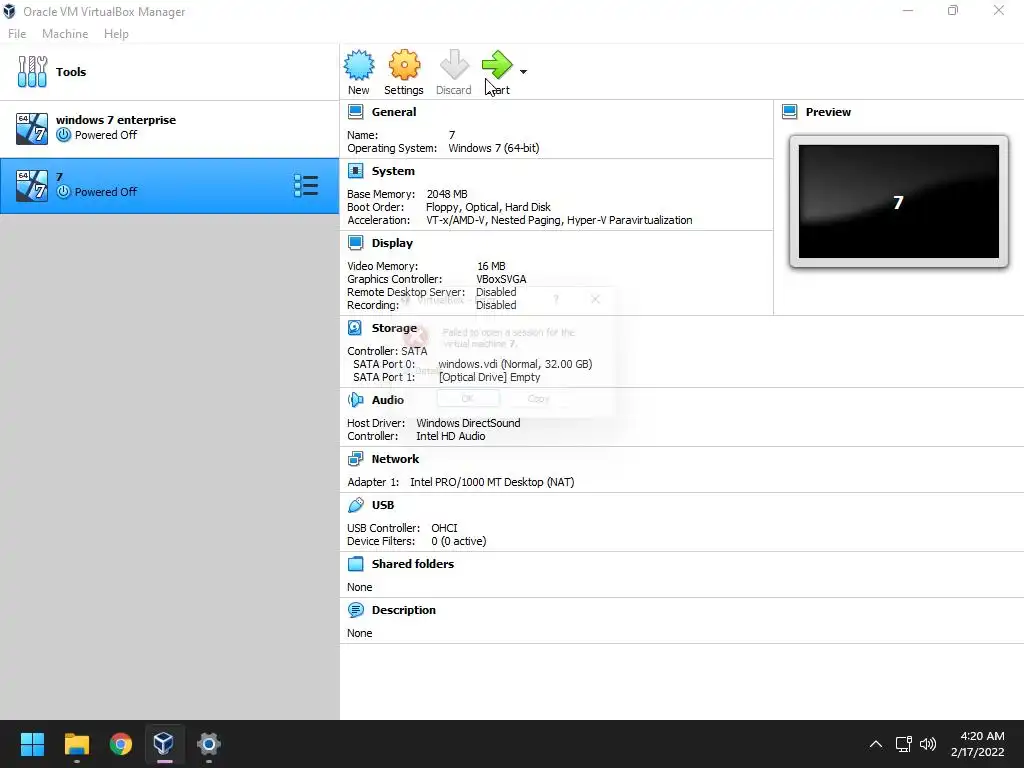Open the Display section heading
Image resolution: width=1024 pixels, height=768 pixels.
[392, 243]
